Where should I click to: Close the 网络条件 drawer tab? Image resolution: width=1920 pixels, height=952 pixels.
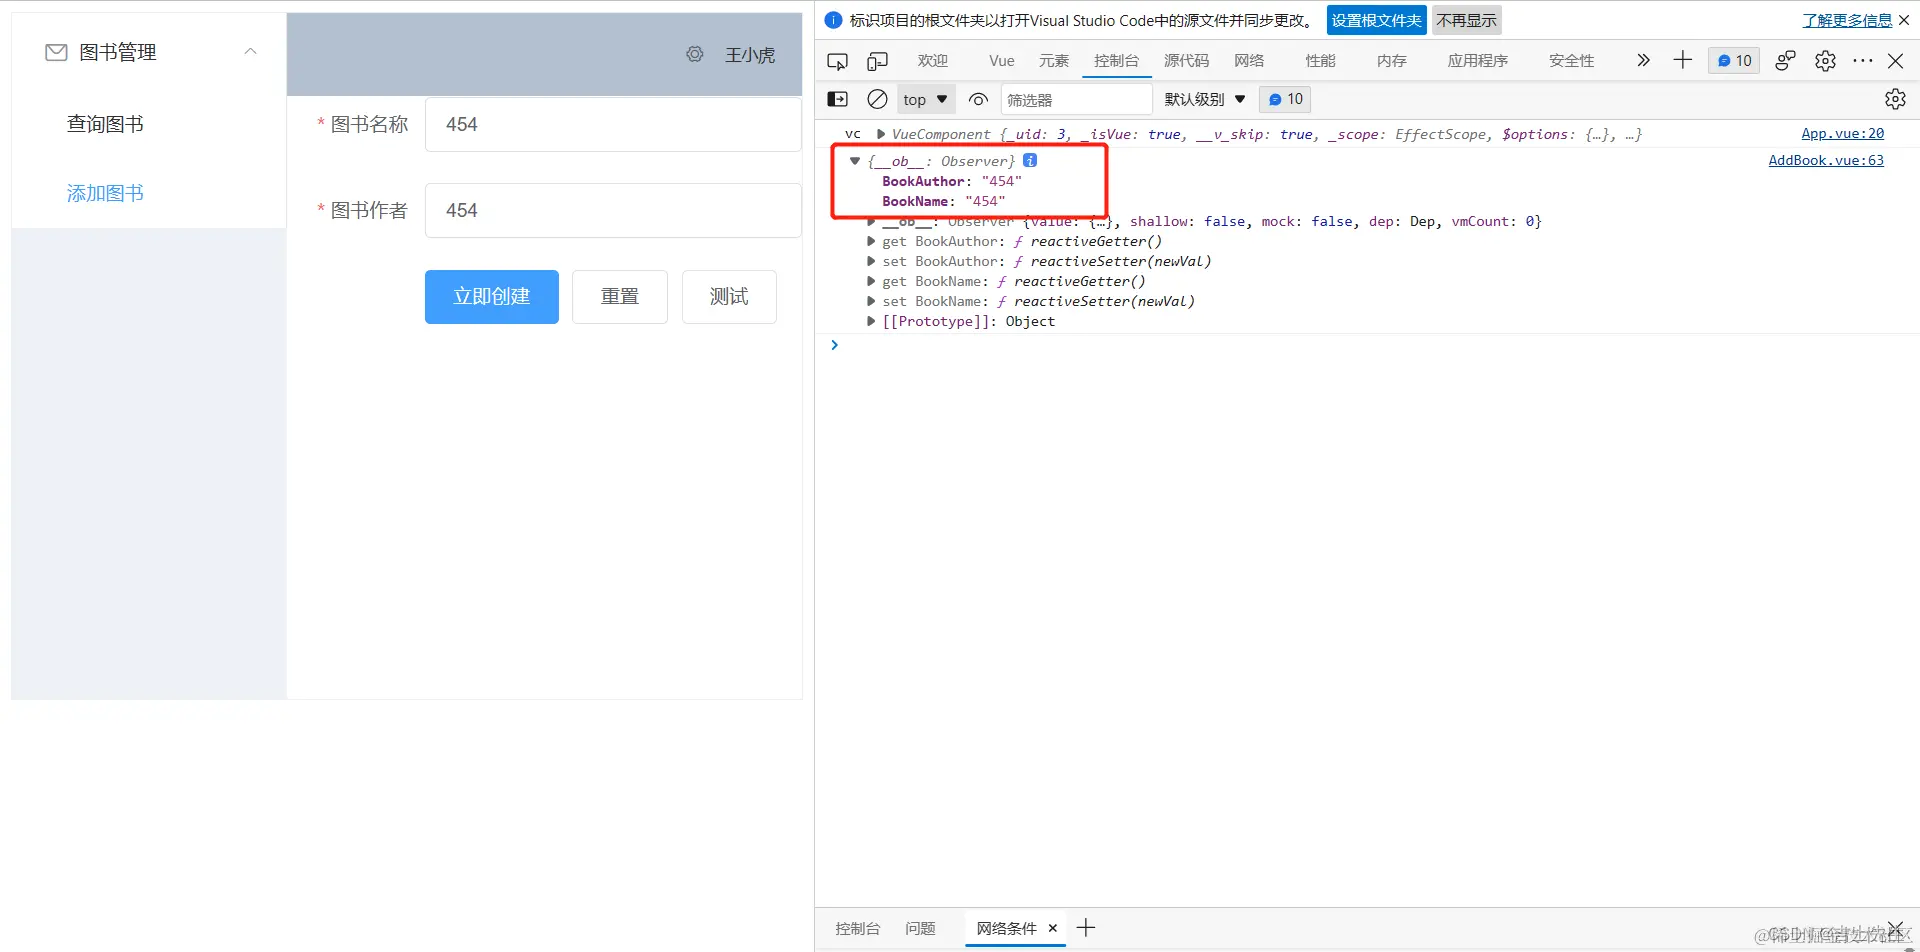click(x=1052, y=928)
